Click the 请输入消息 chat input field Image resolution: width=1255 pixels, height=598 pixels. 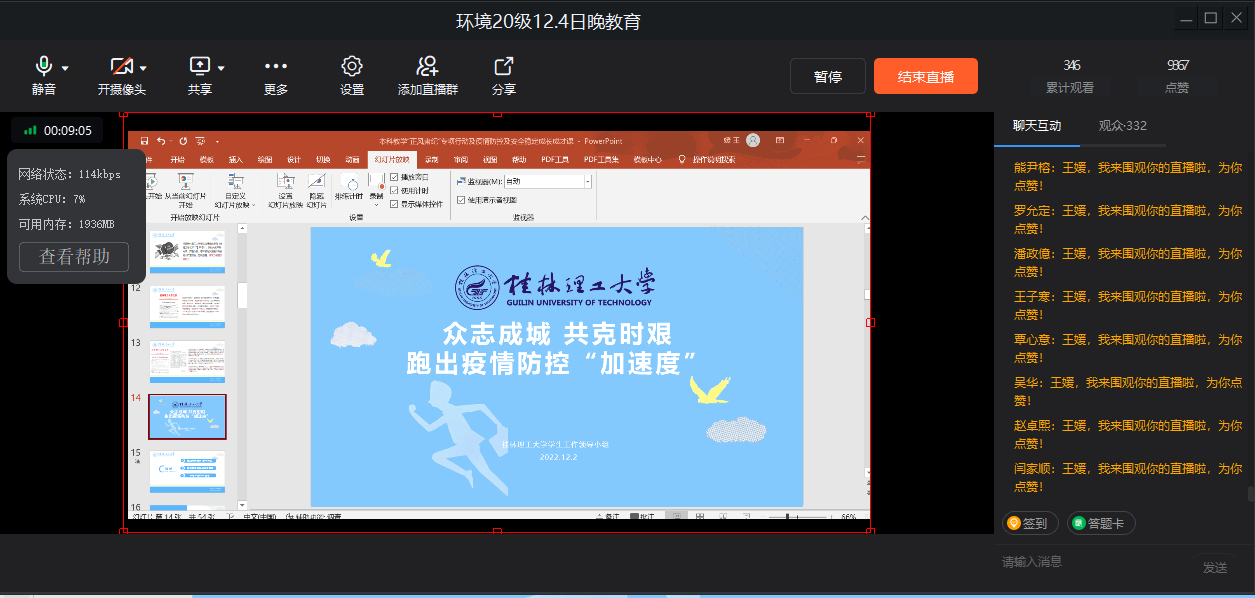[x=1090, y=562]
